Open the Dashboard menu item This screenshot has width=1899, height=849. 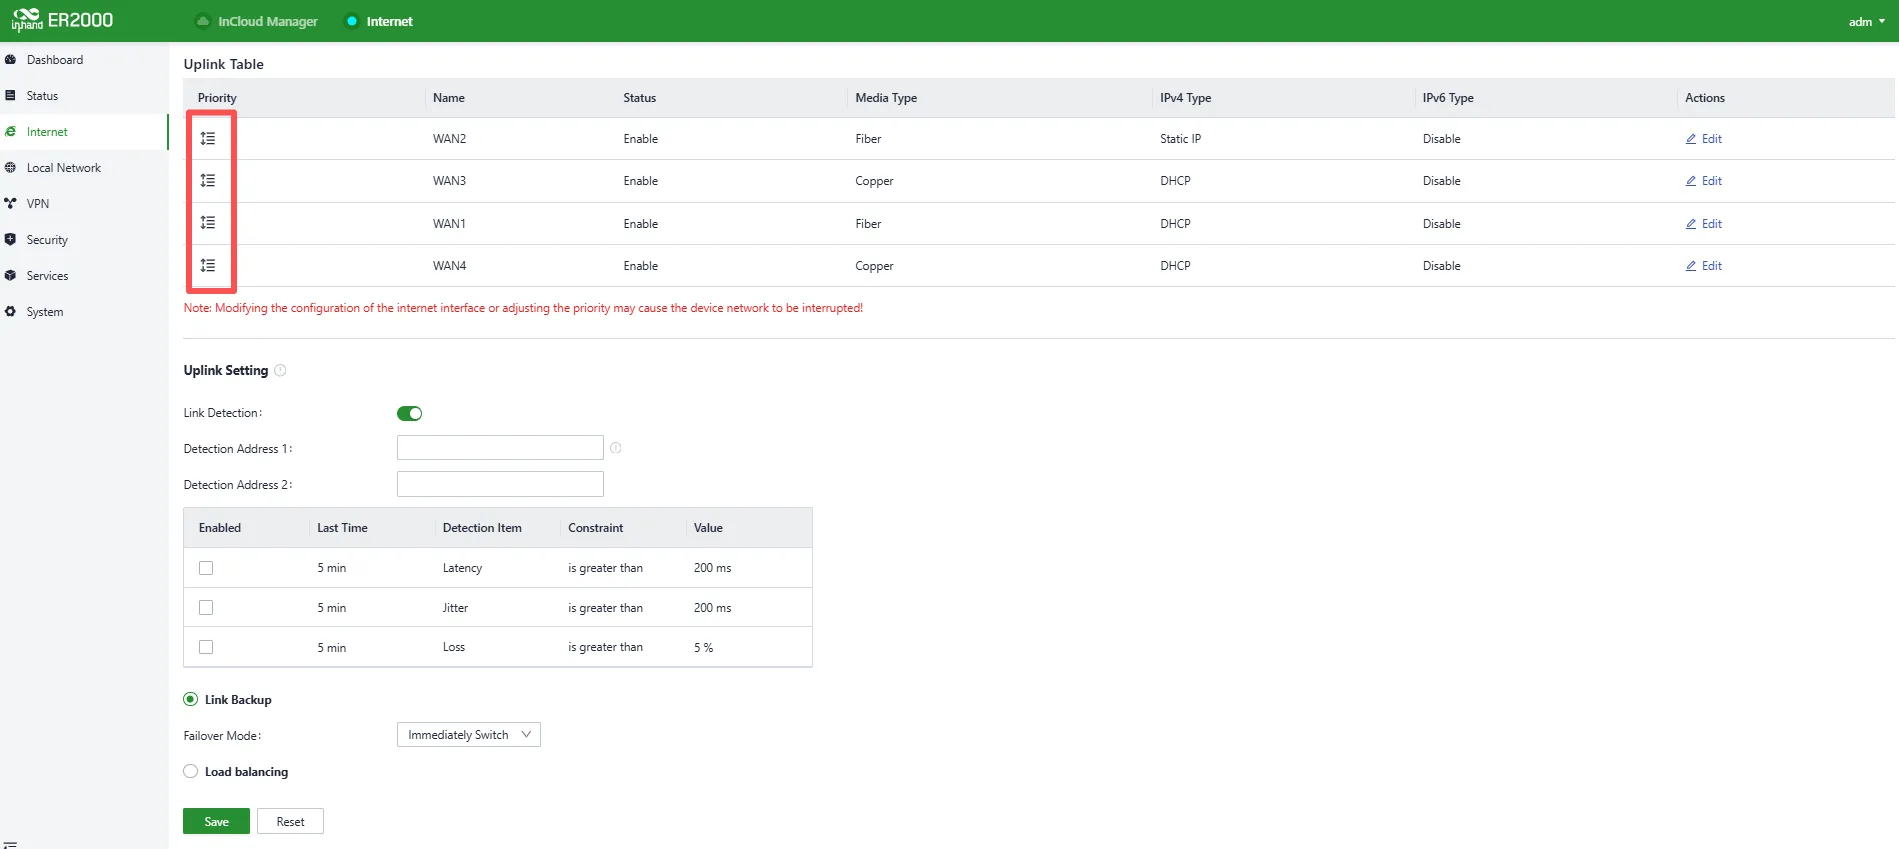click(84, 60)
